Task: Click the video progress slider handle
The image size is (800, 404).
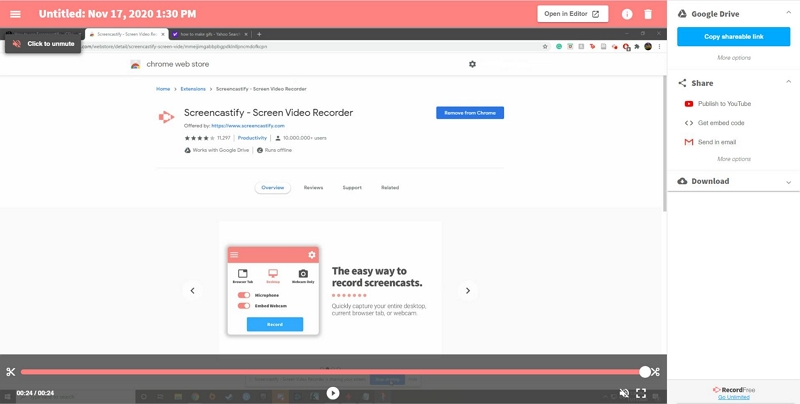Action: 645,372
